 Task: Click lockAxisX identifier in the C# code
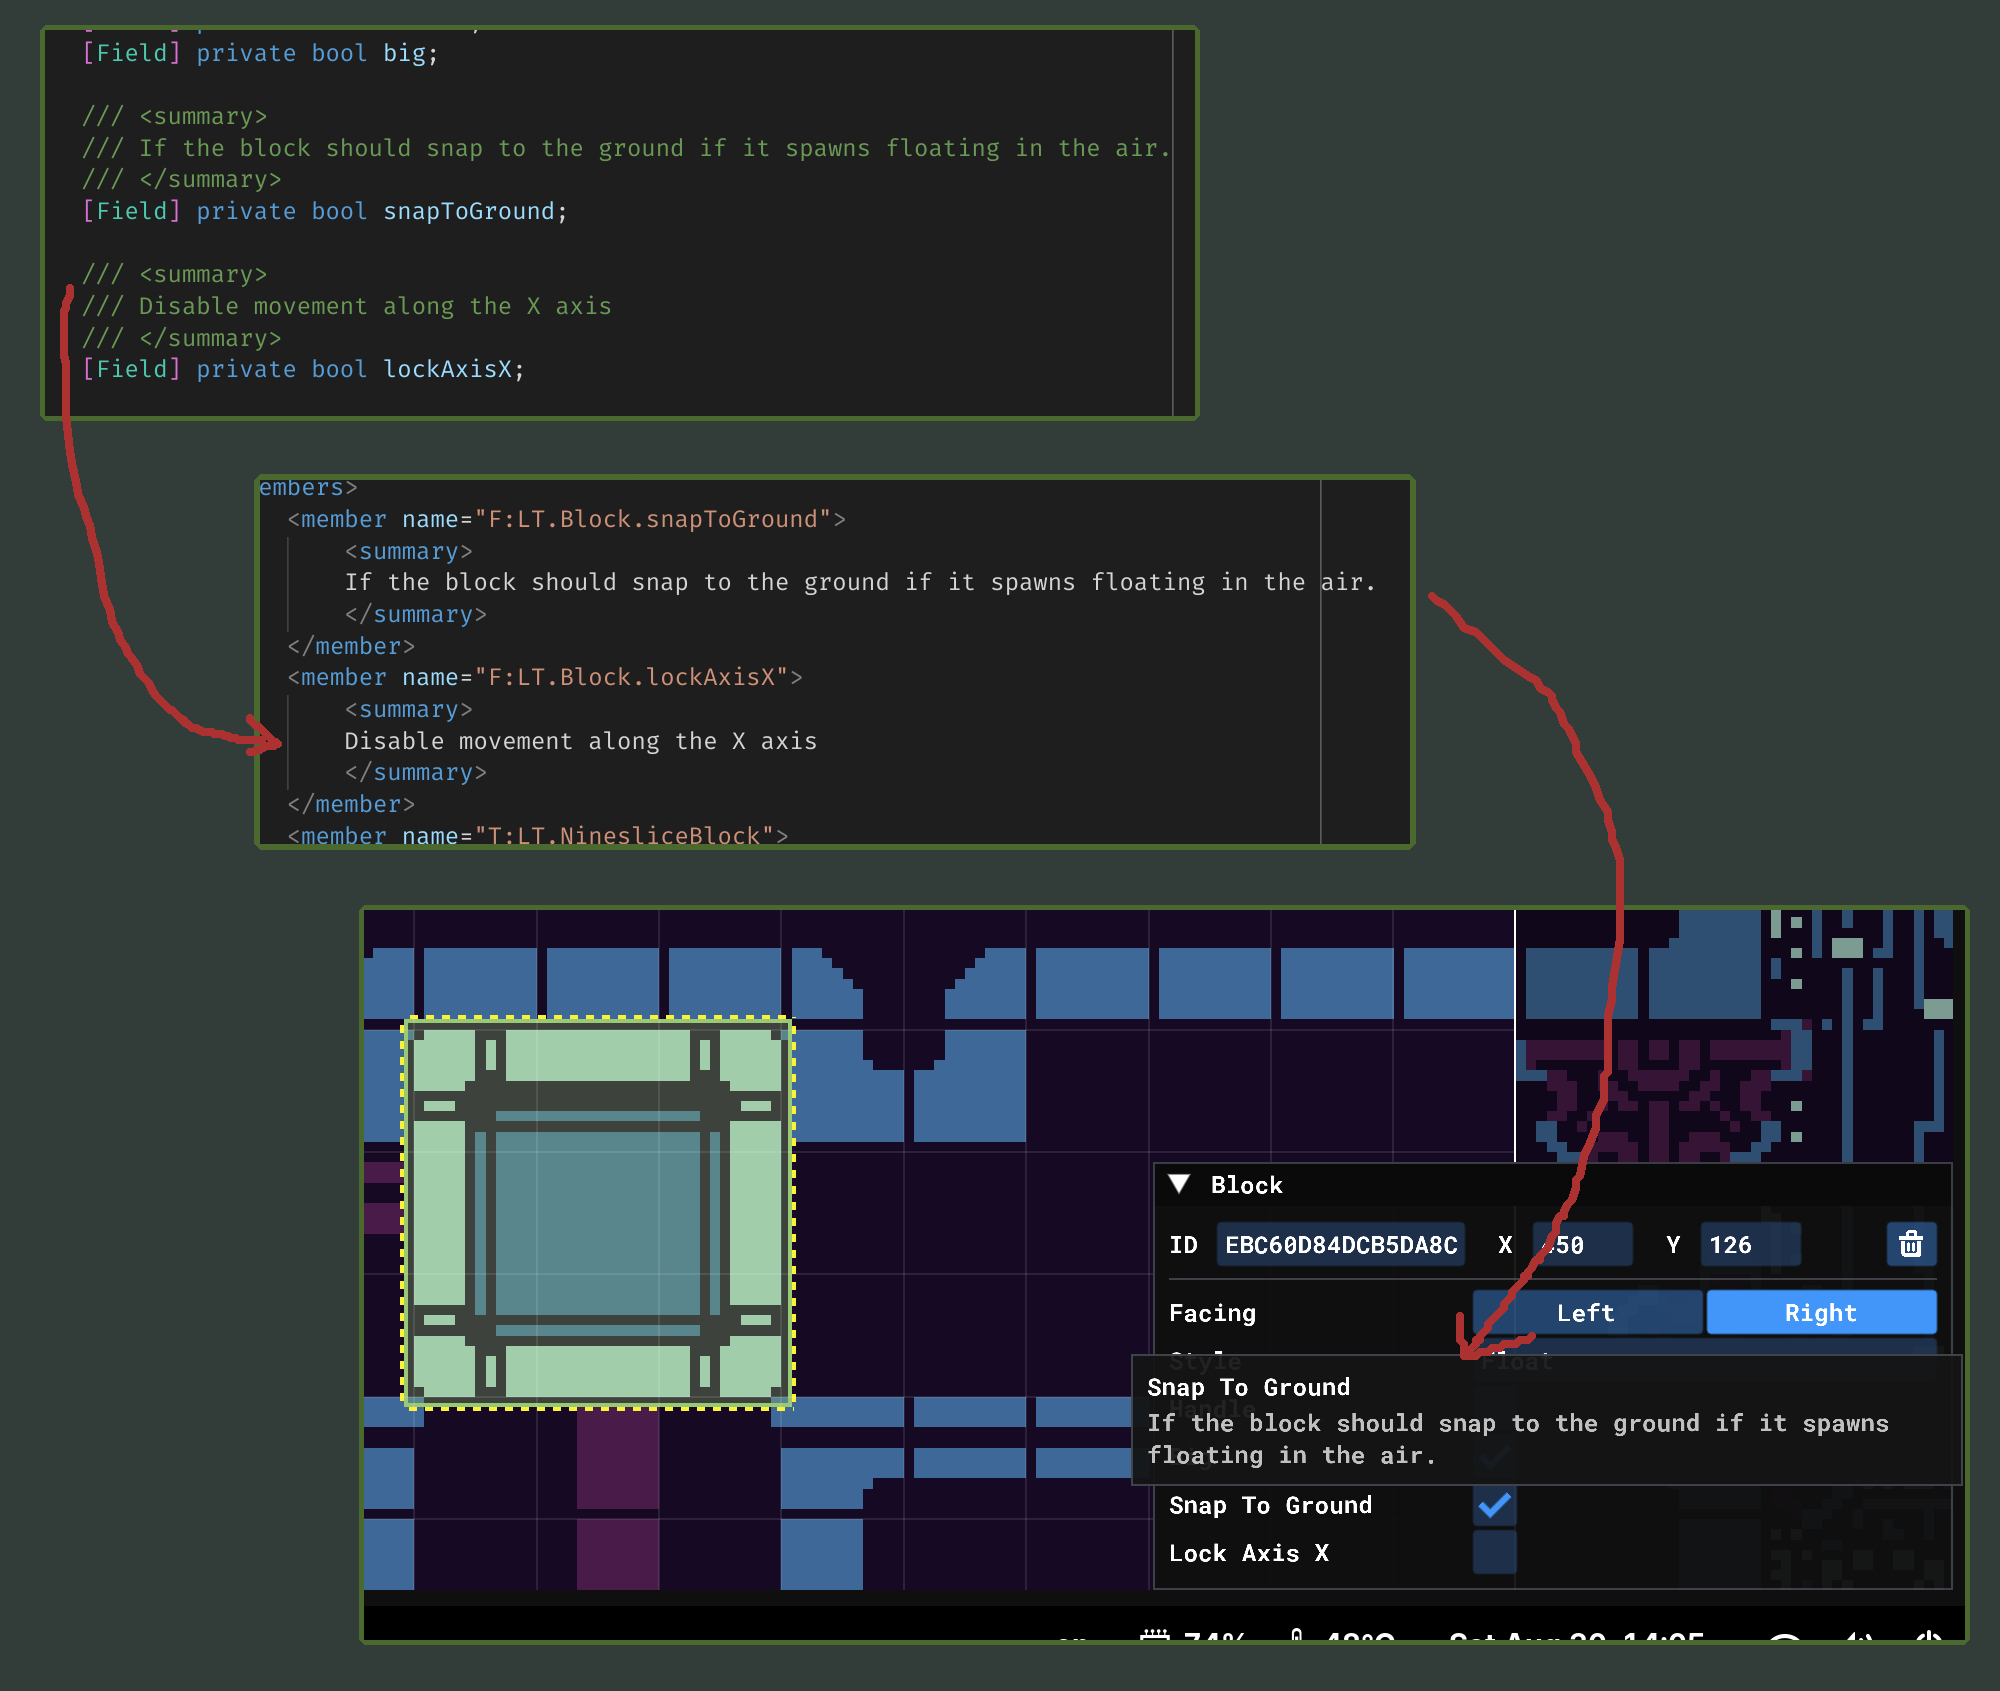click(448, 369)
